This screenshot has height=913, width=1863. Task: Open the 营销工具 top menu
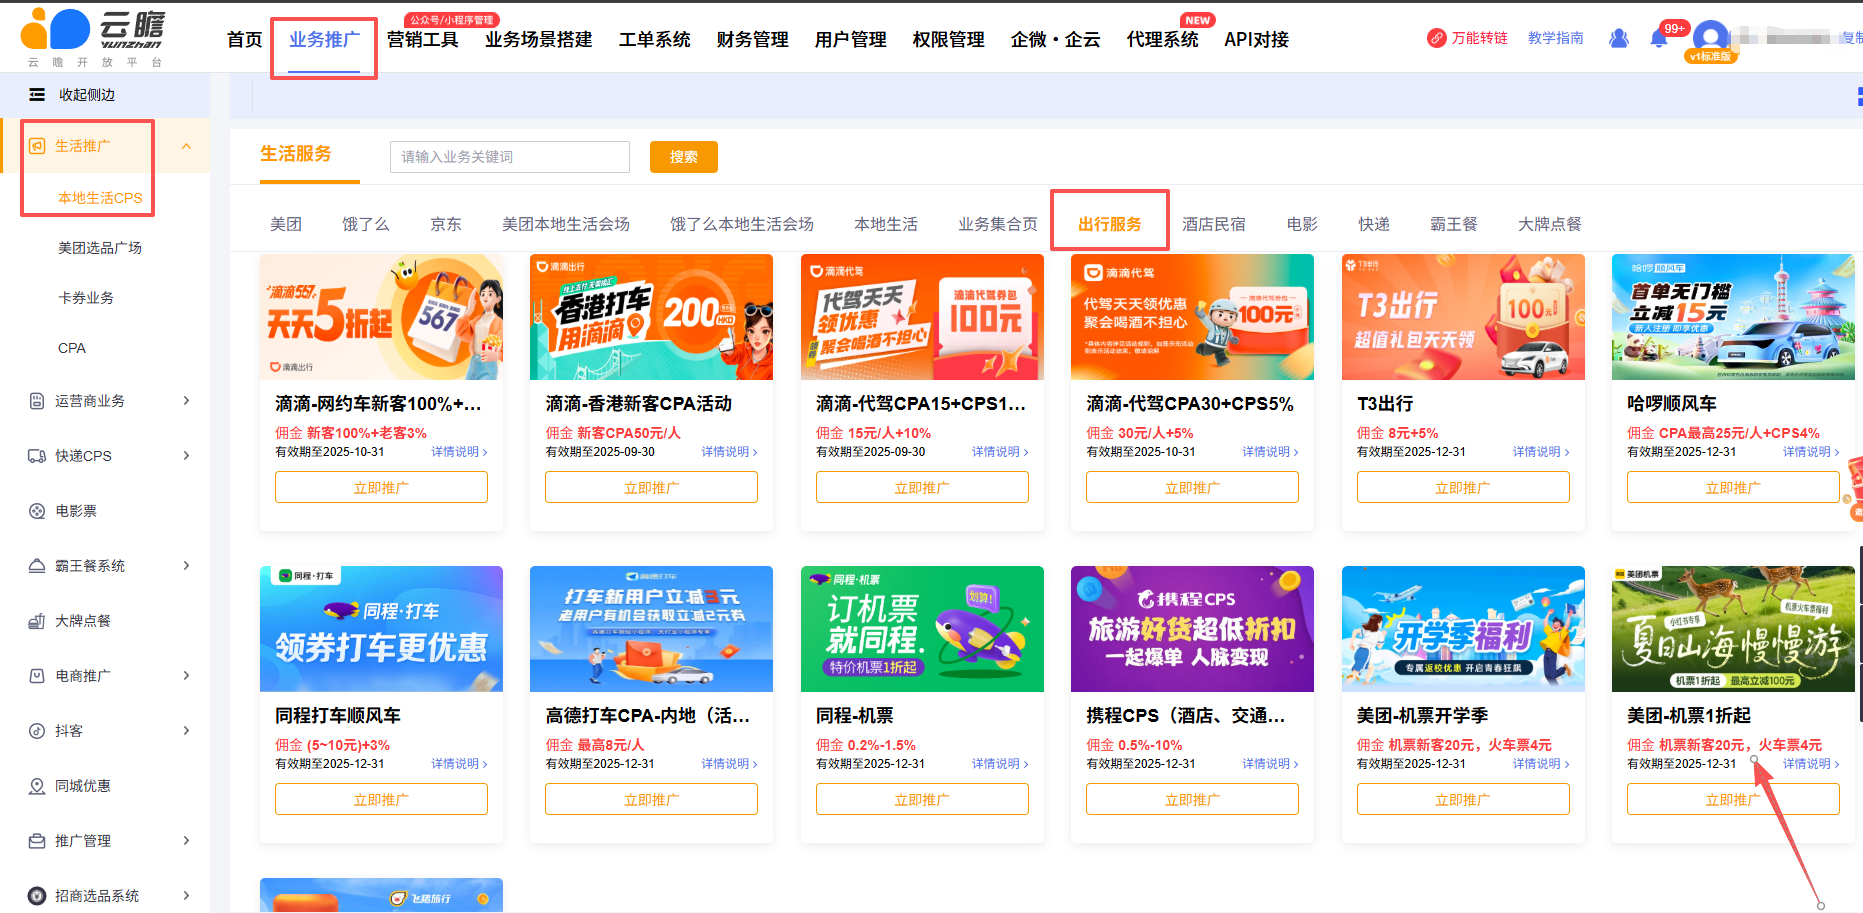pos(423,40)
